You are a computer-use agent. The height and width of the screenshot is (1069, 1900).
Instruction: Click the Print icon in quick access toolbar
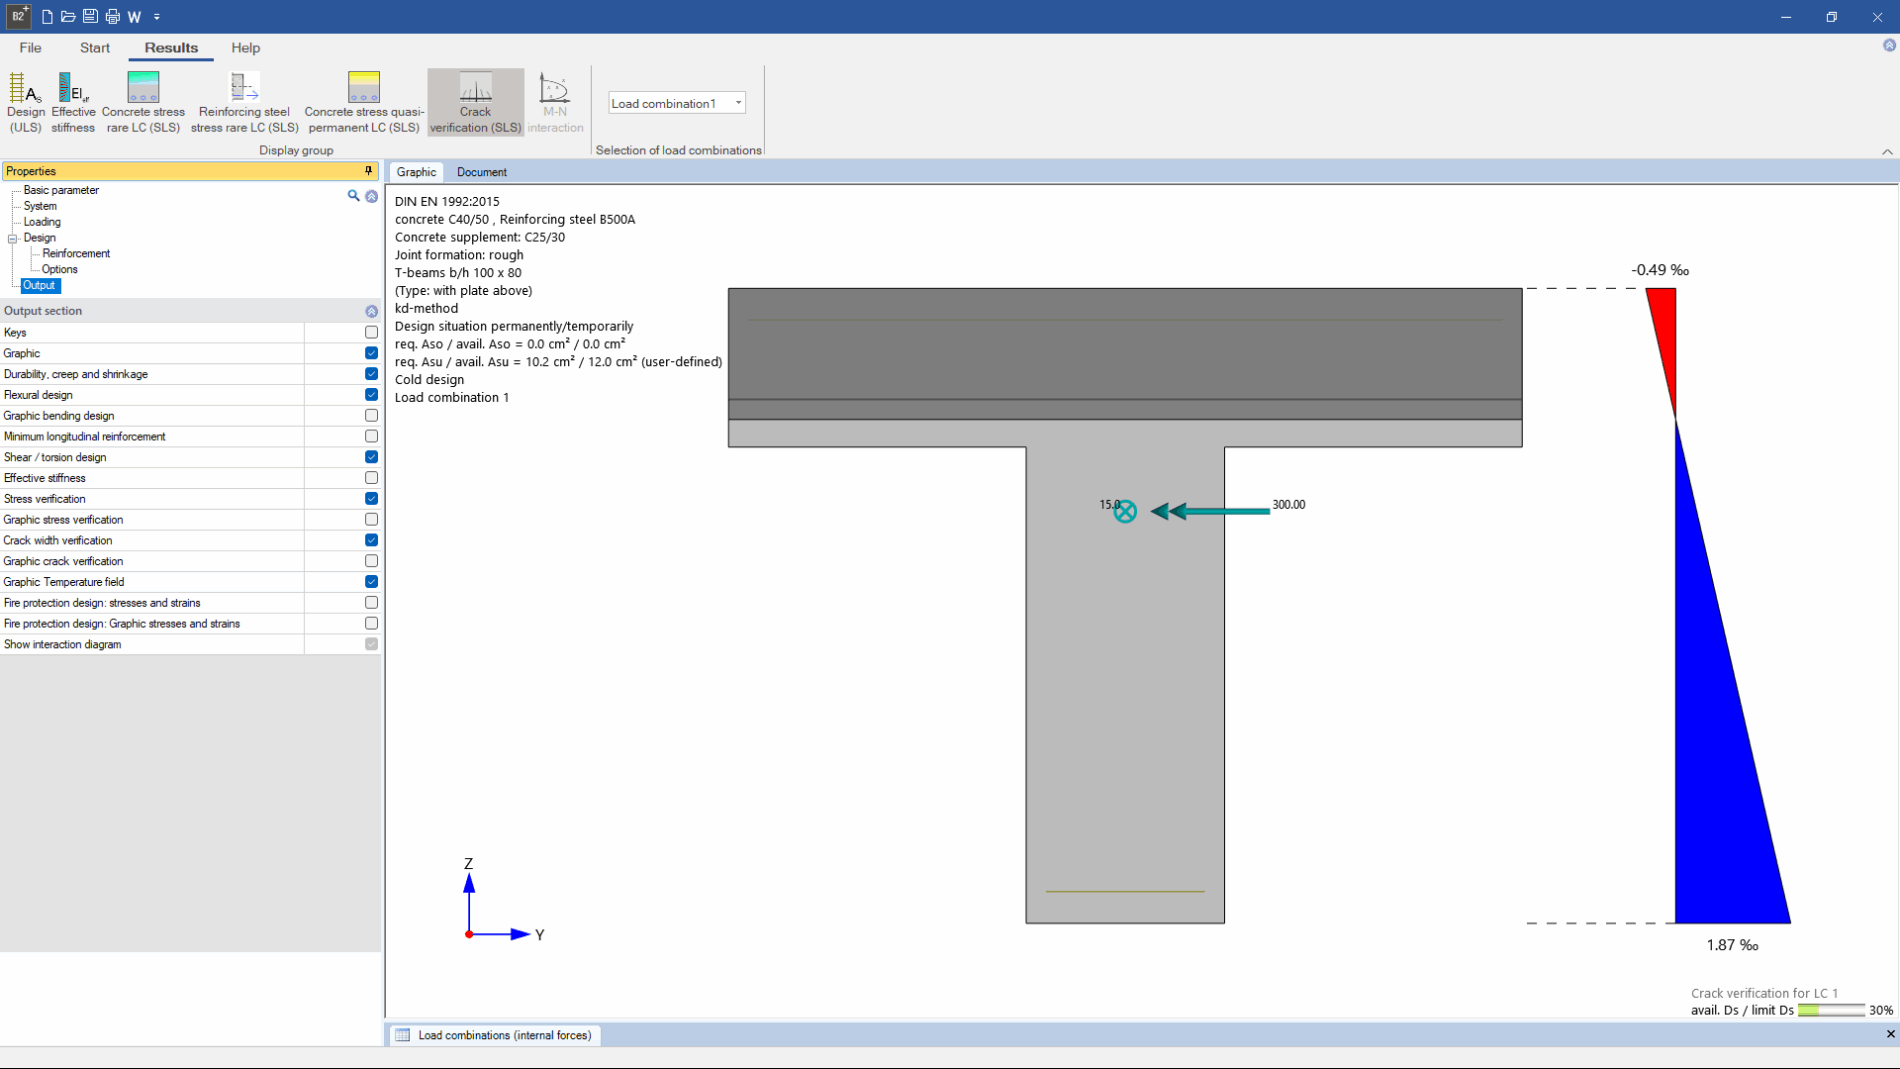click(x=112, y=16)
